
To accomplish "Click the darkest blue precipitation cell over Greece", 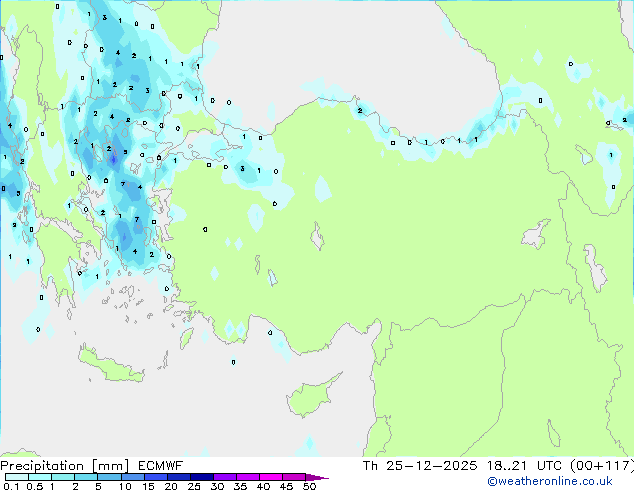I will click(114, 160).
